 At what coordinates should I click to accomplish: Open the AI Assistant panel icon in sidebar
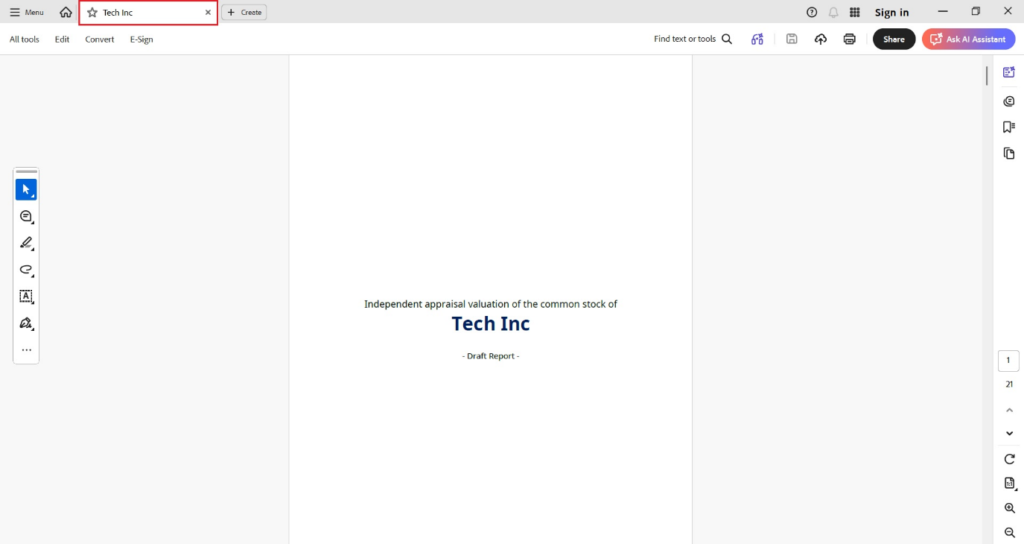[1008, 72]
